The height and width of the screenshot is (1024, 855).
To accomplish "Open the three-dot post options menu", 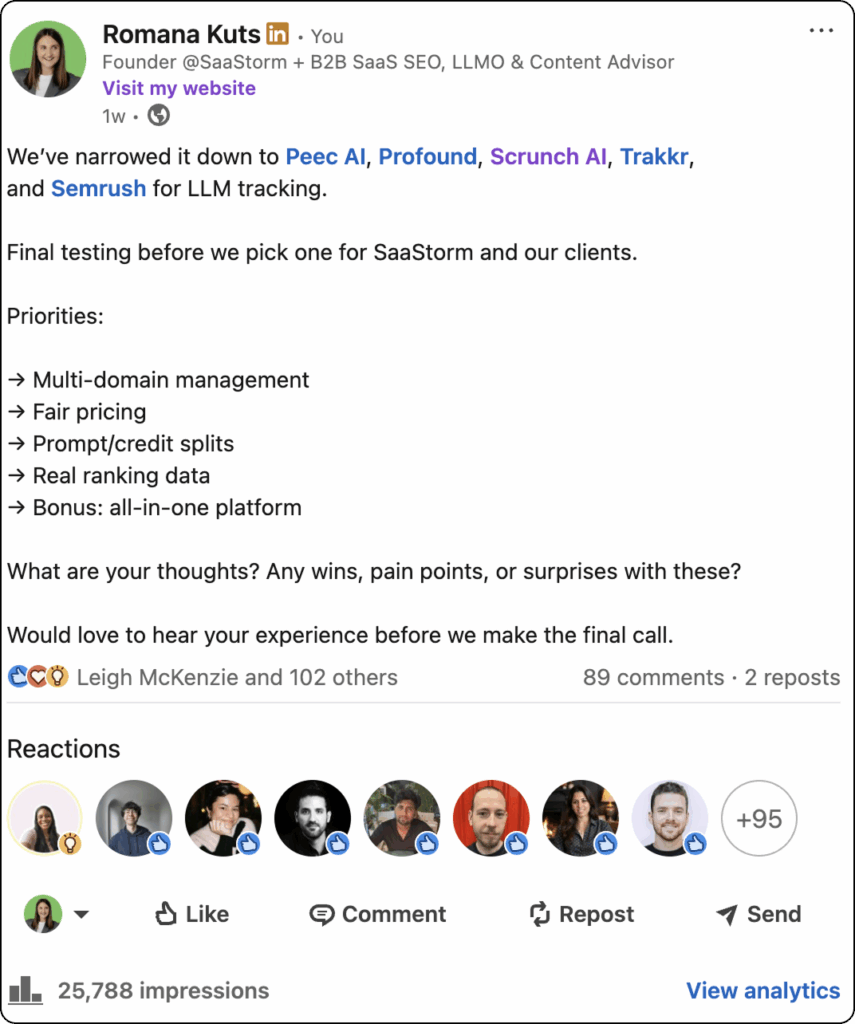I will [x=821, y=31].
